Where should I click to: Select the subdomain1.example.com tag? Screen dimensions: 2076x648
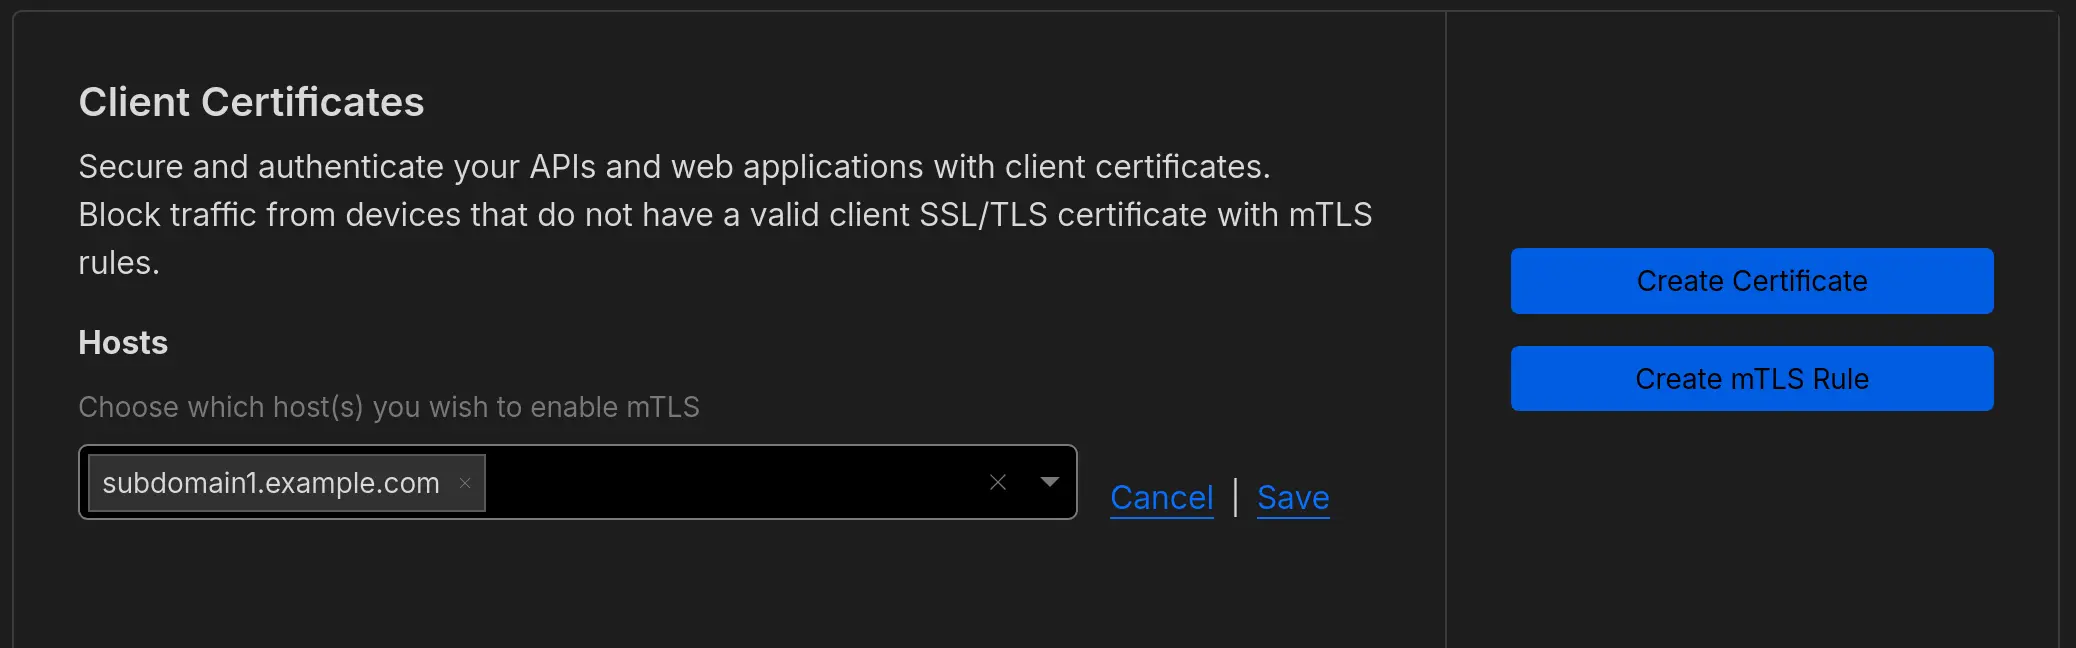270,482
